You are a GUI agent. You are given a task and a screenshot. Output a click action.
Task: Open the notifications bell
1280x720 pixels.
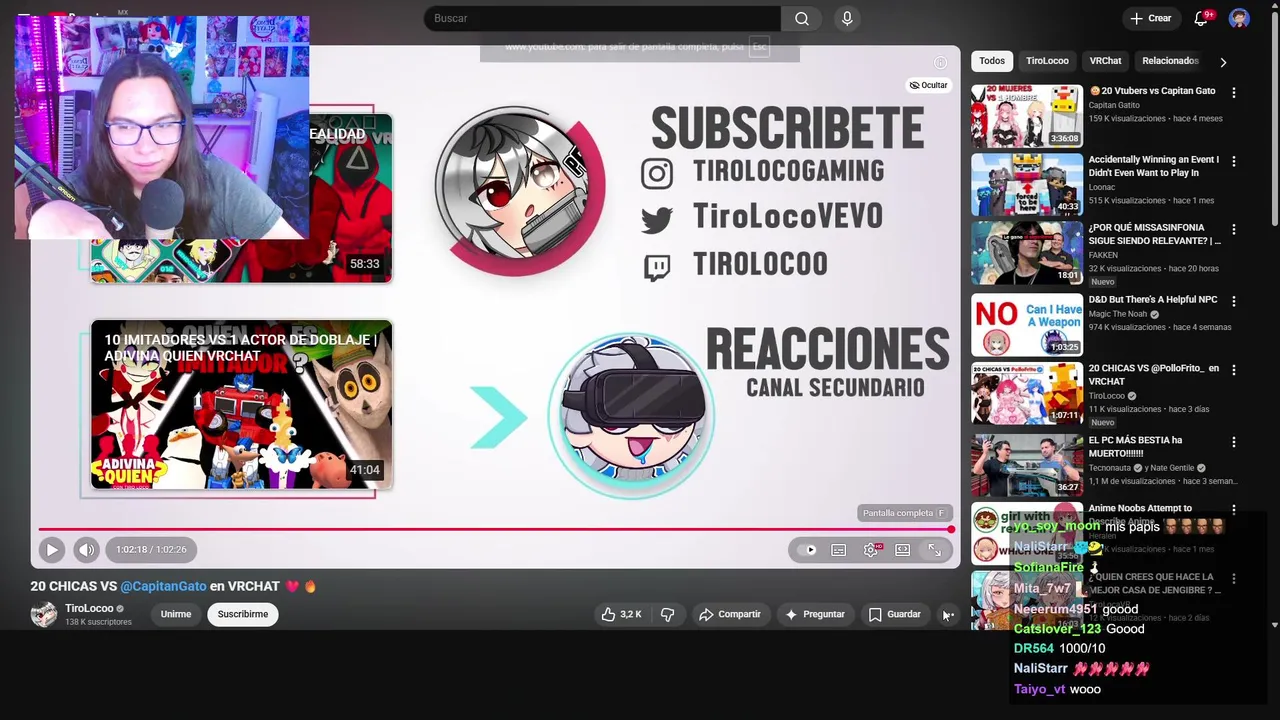point(1201,18)
